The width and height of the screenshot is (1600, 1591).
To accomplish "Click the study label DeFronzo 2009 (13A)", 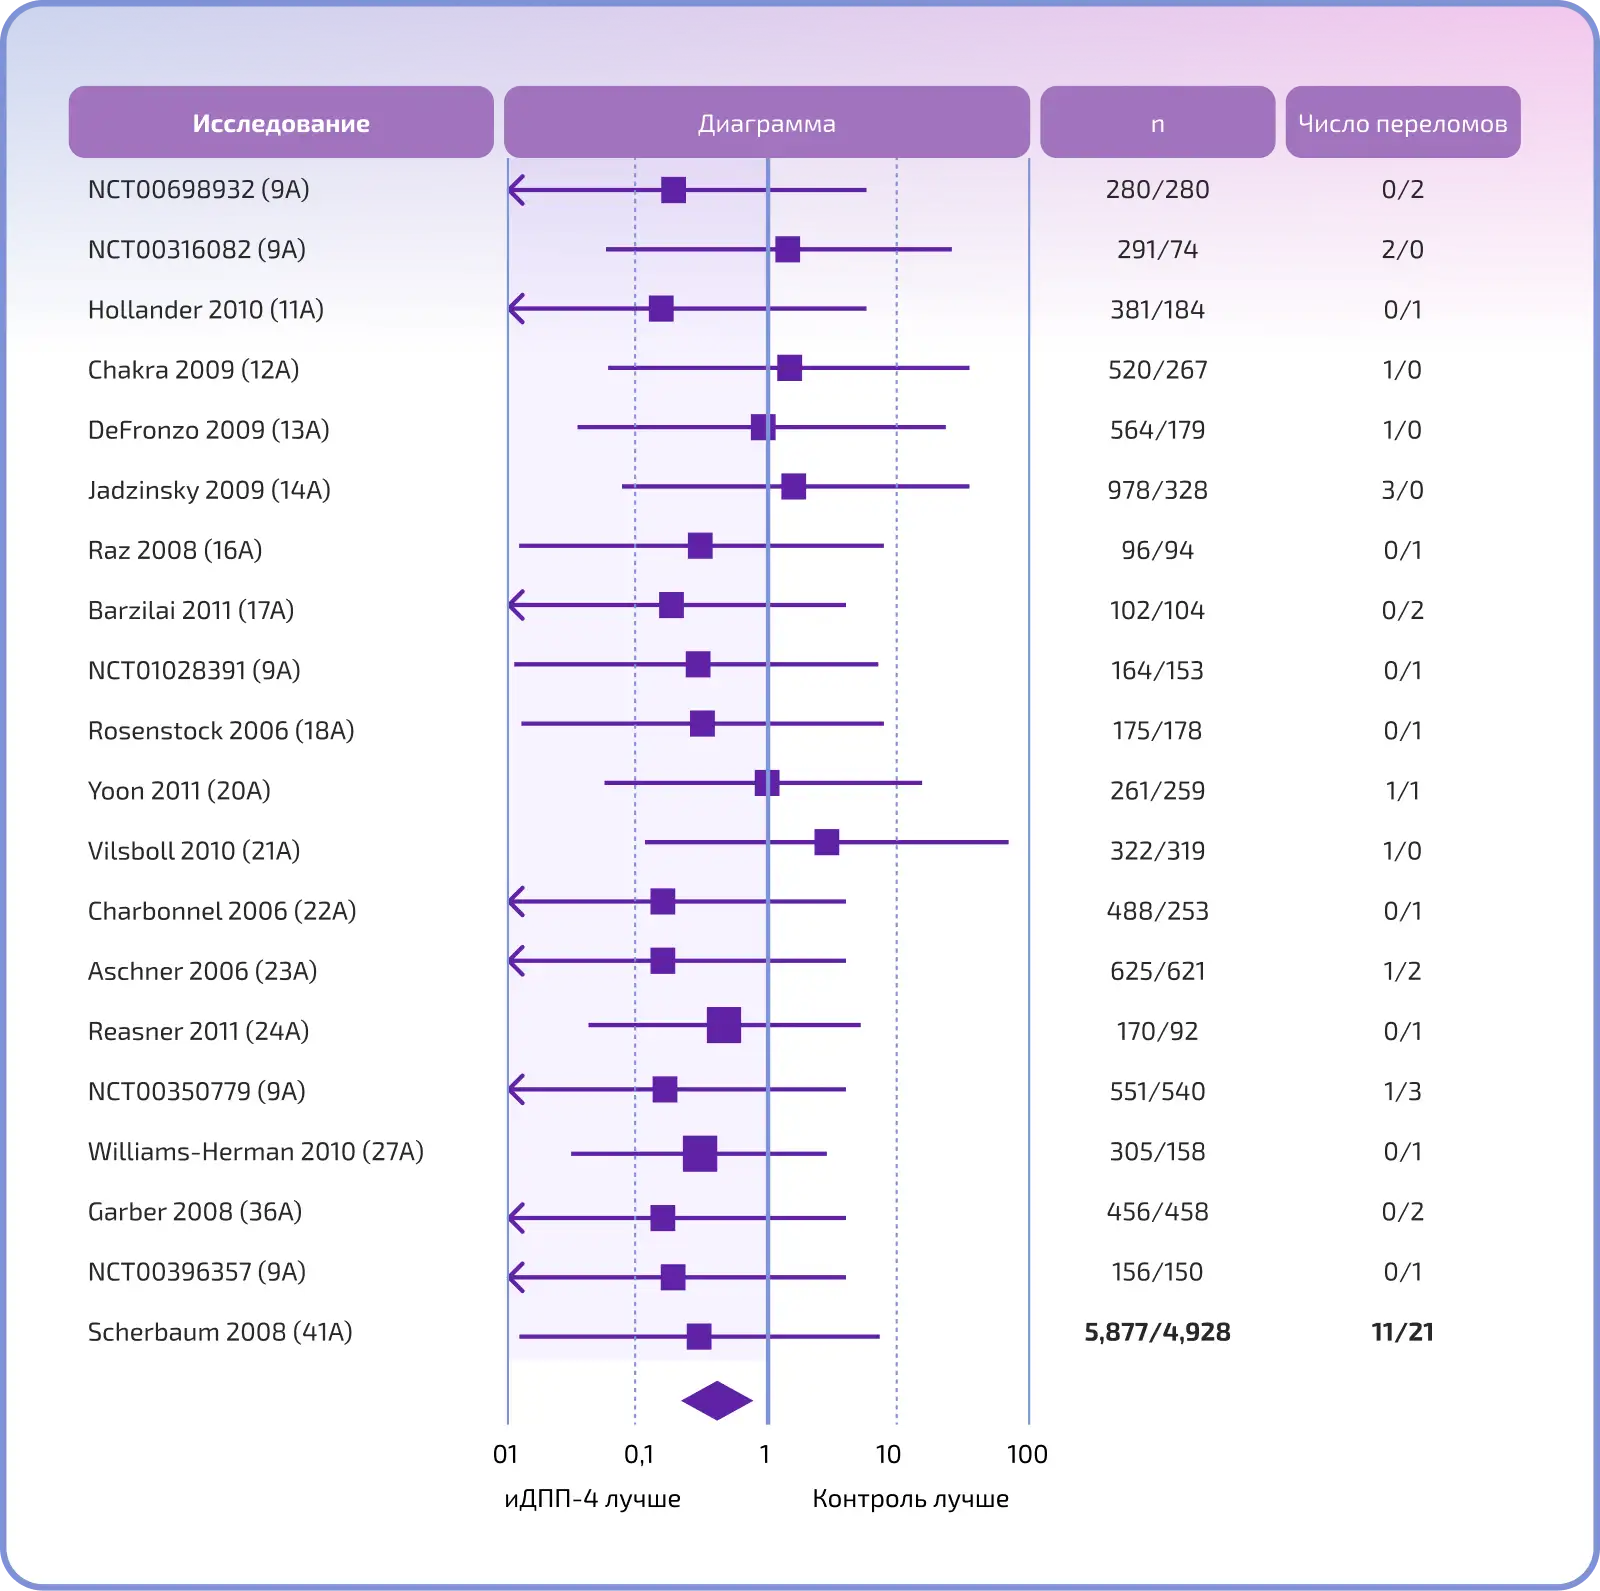I will tap(208, 430).
